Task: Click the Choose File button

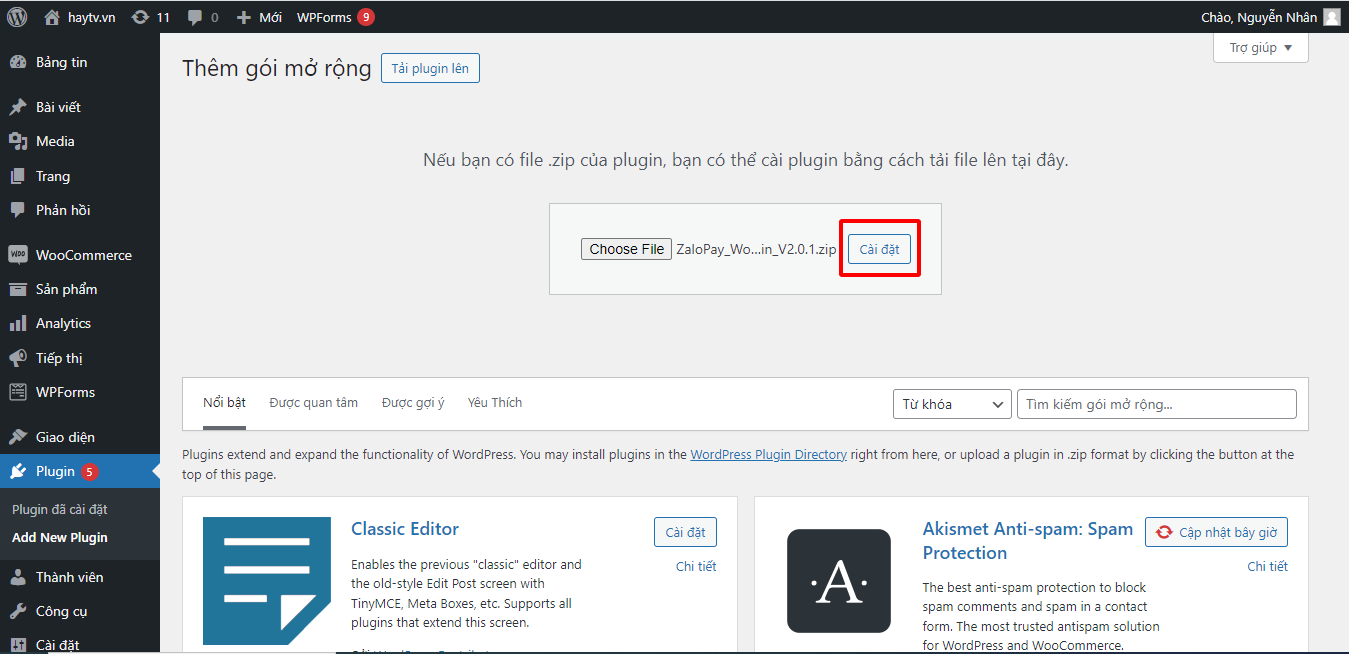Action: [x=627, y=249]
